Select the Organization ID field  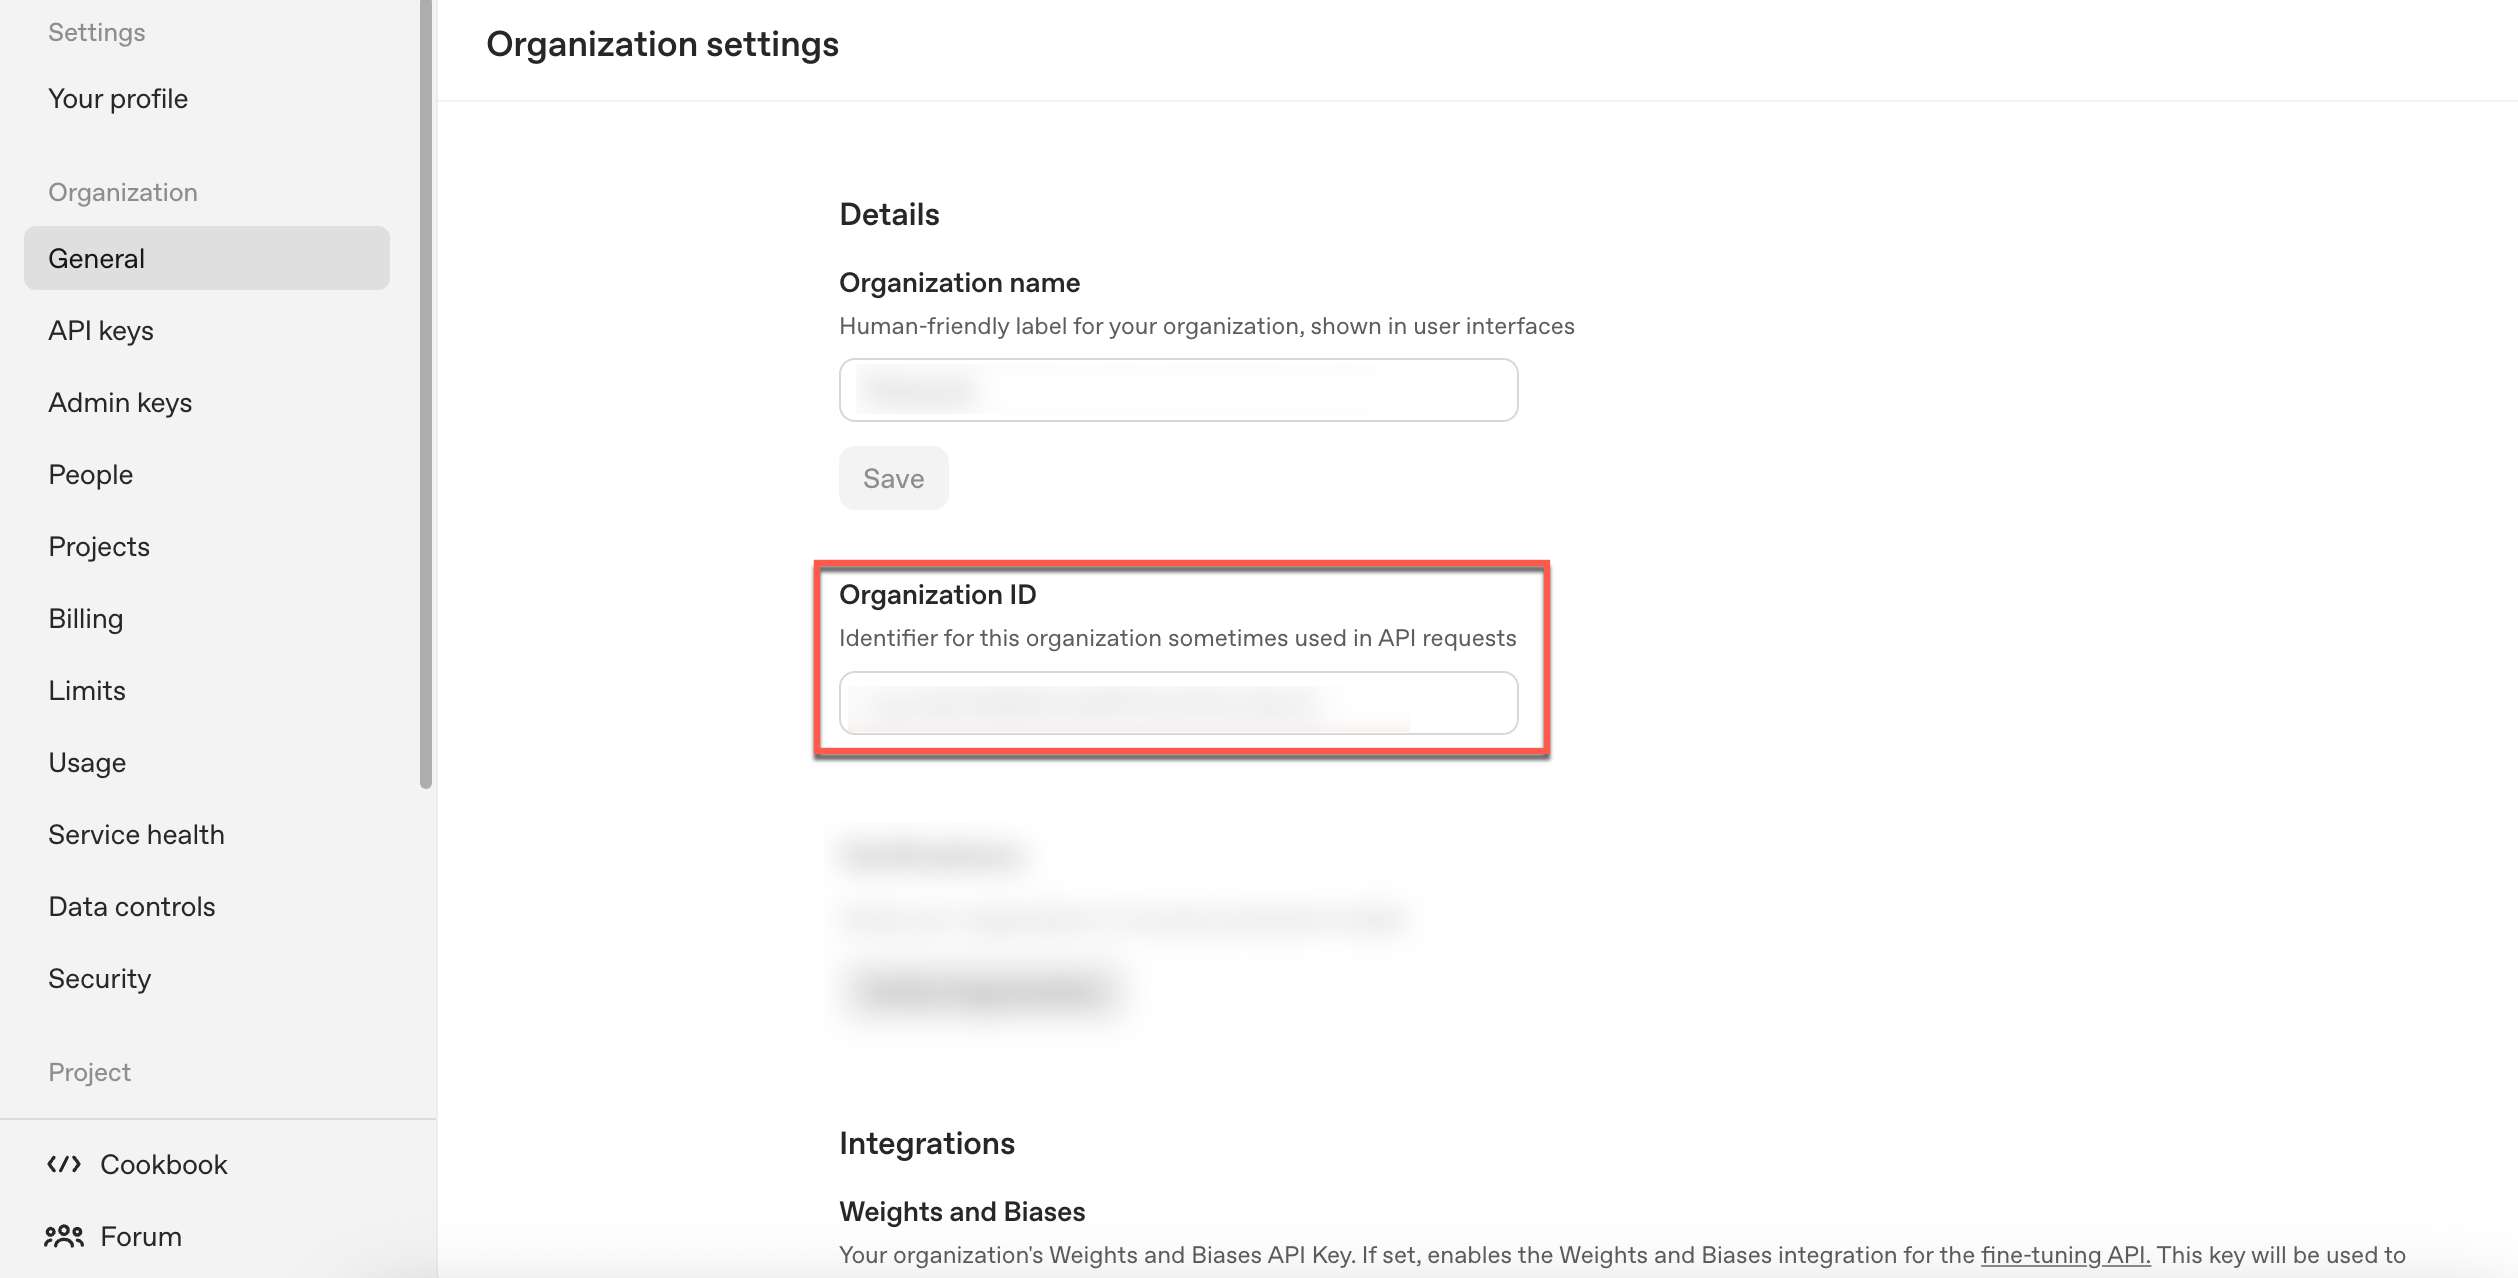coord(1178,703)
